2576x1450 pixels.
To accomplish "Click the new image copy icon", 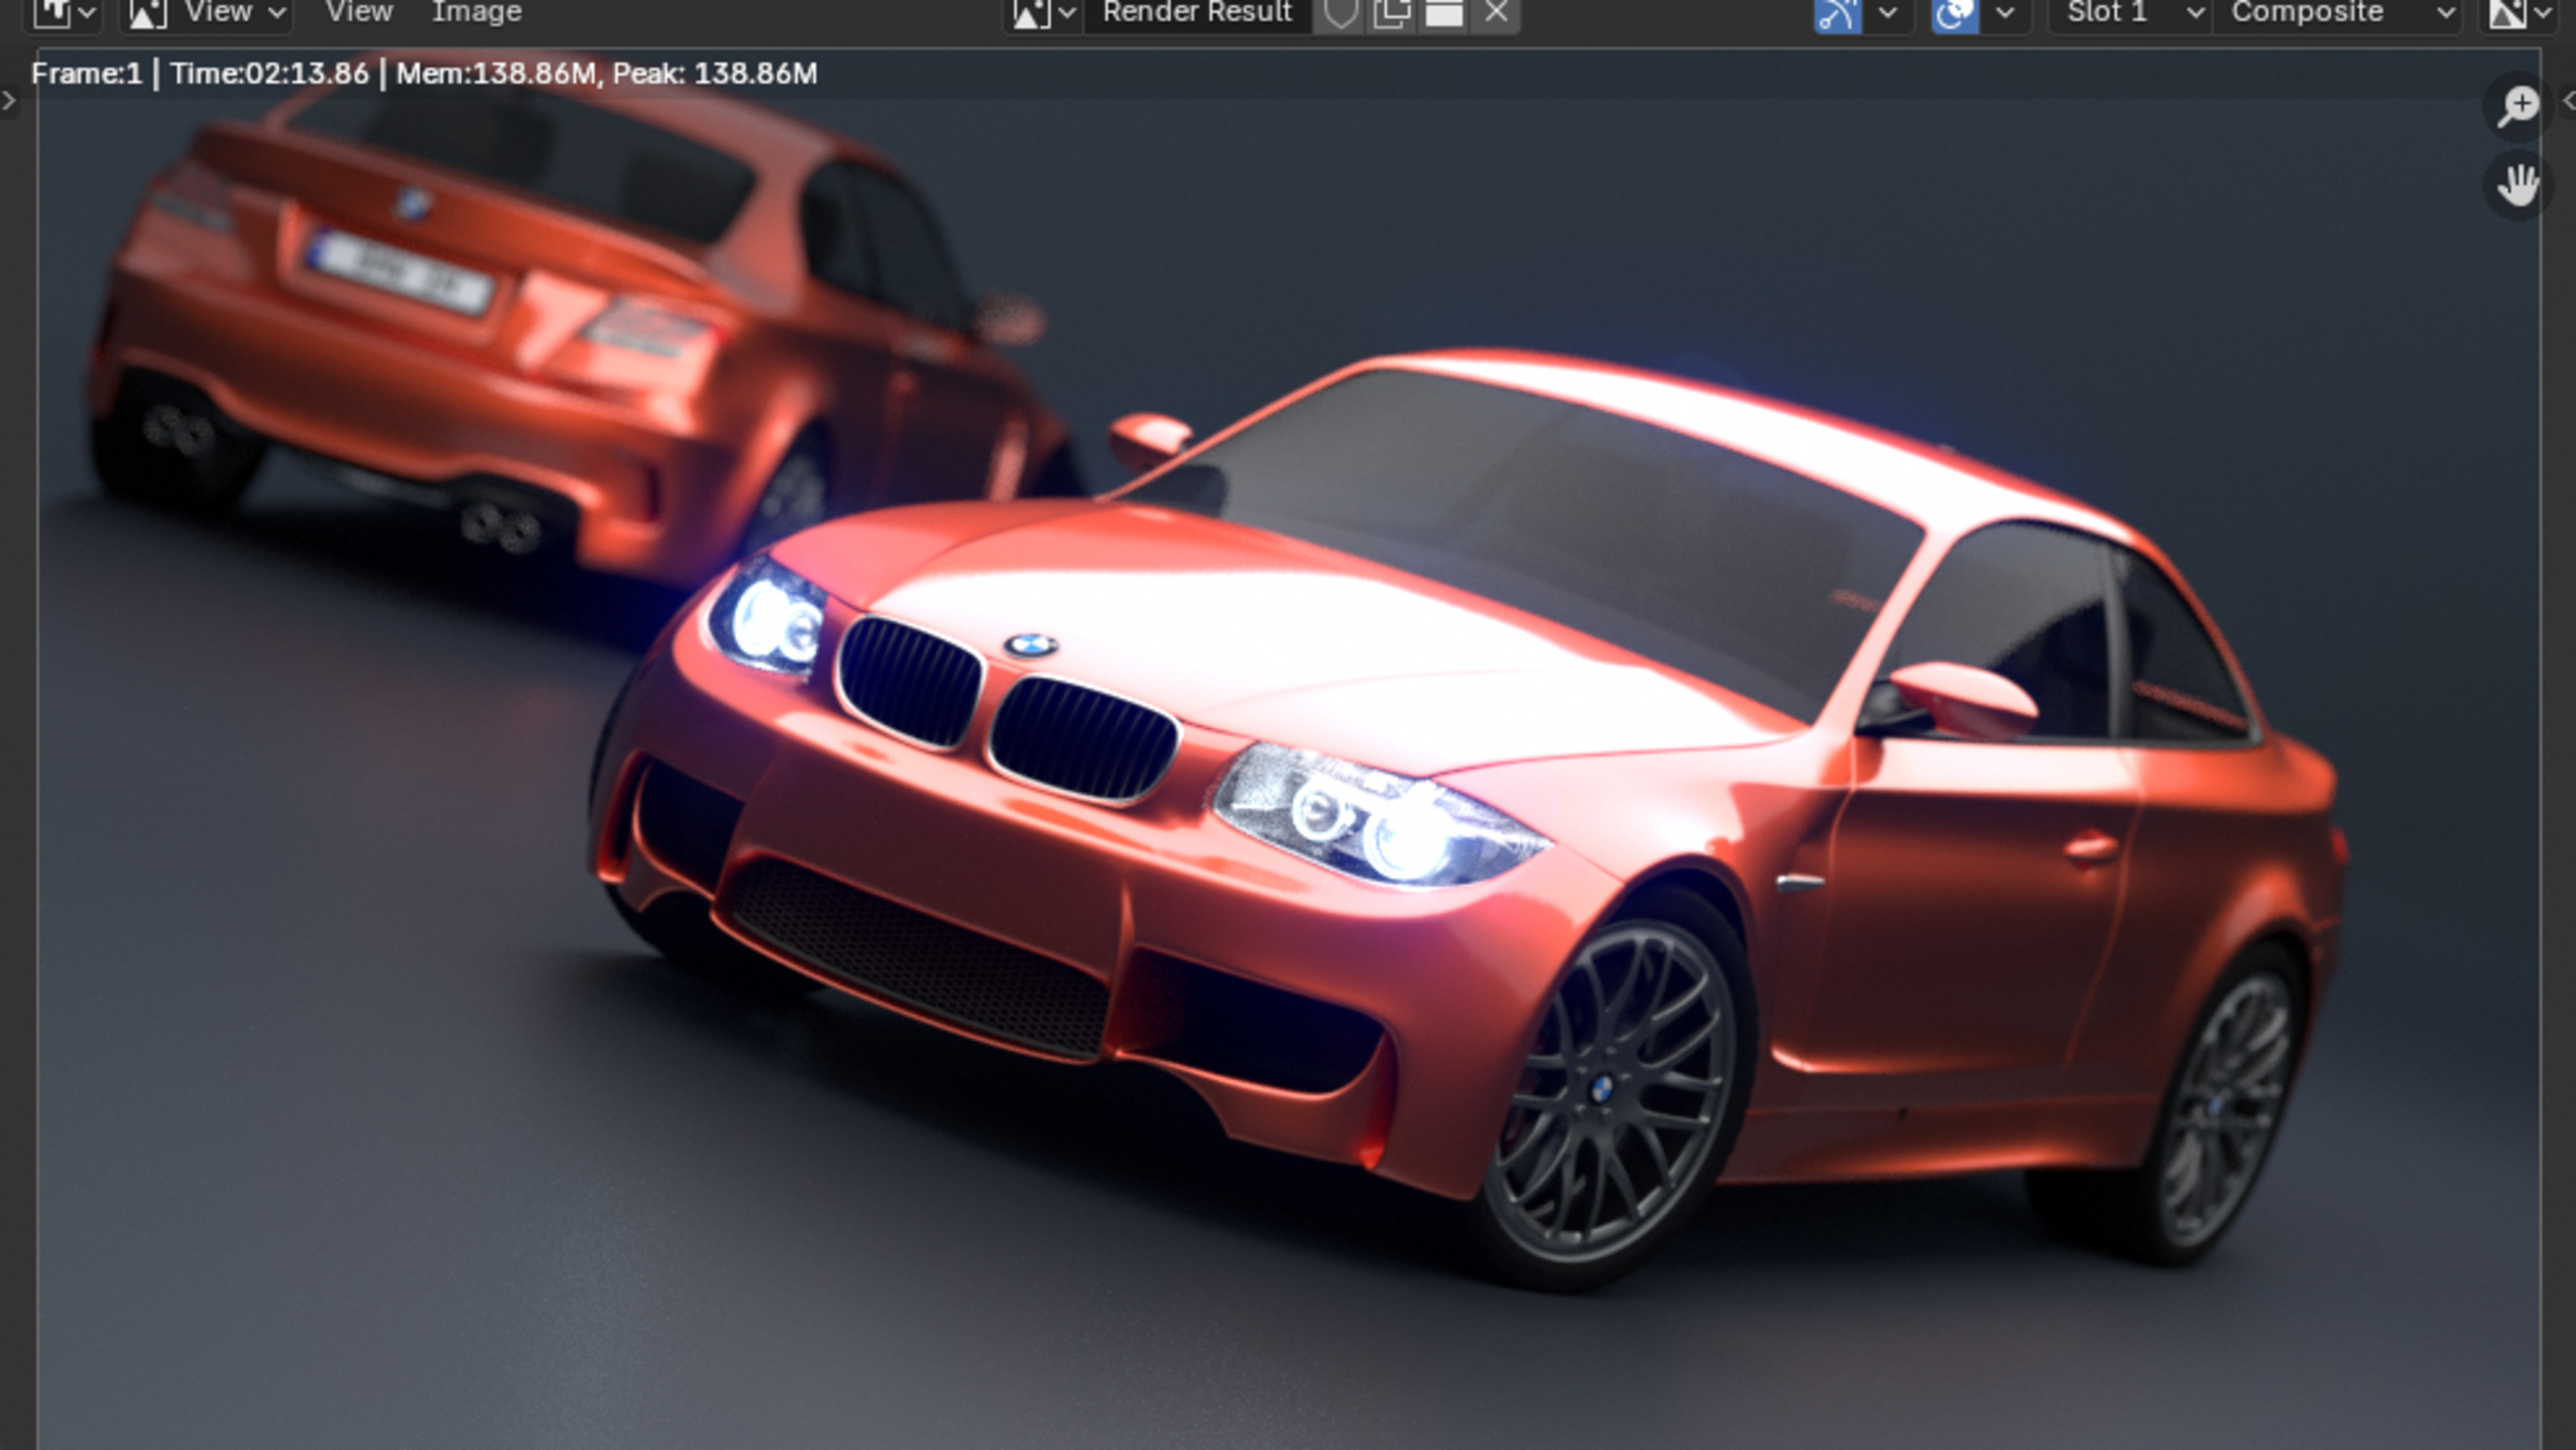I will pos(1391,13).
